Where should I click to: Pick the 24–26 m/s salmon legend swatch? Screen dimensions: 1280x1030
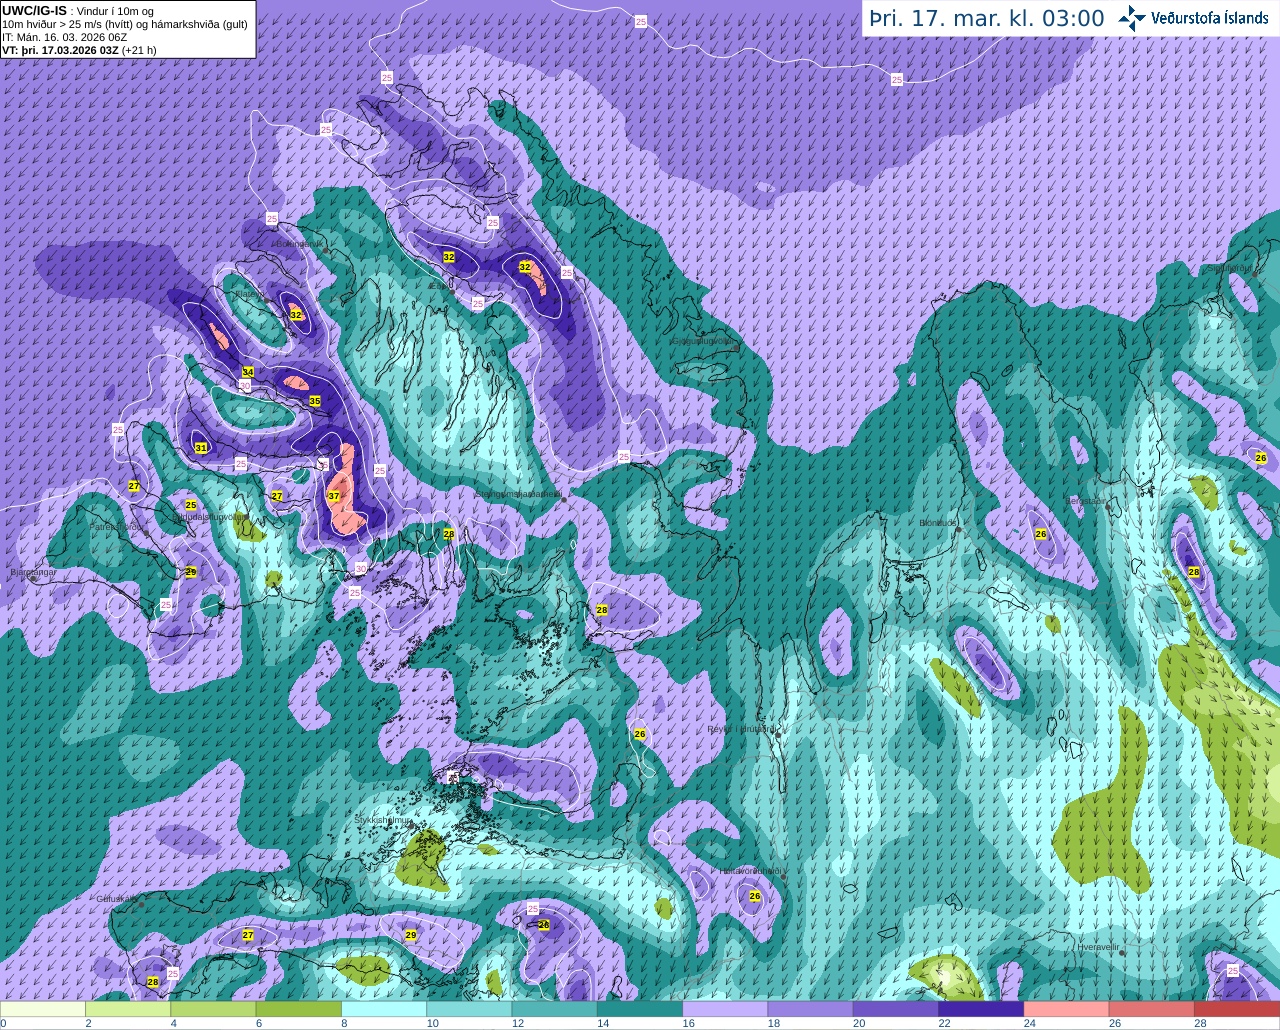(1067, 1008)
